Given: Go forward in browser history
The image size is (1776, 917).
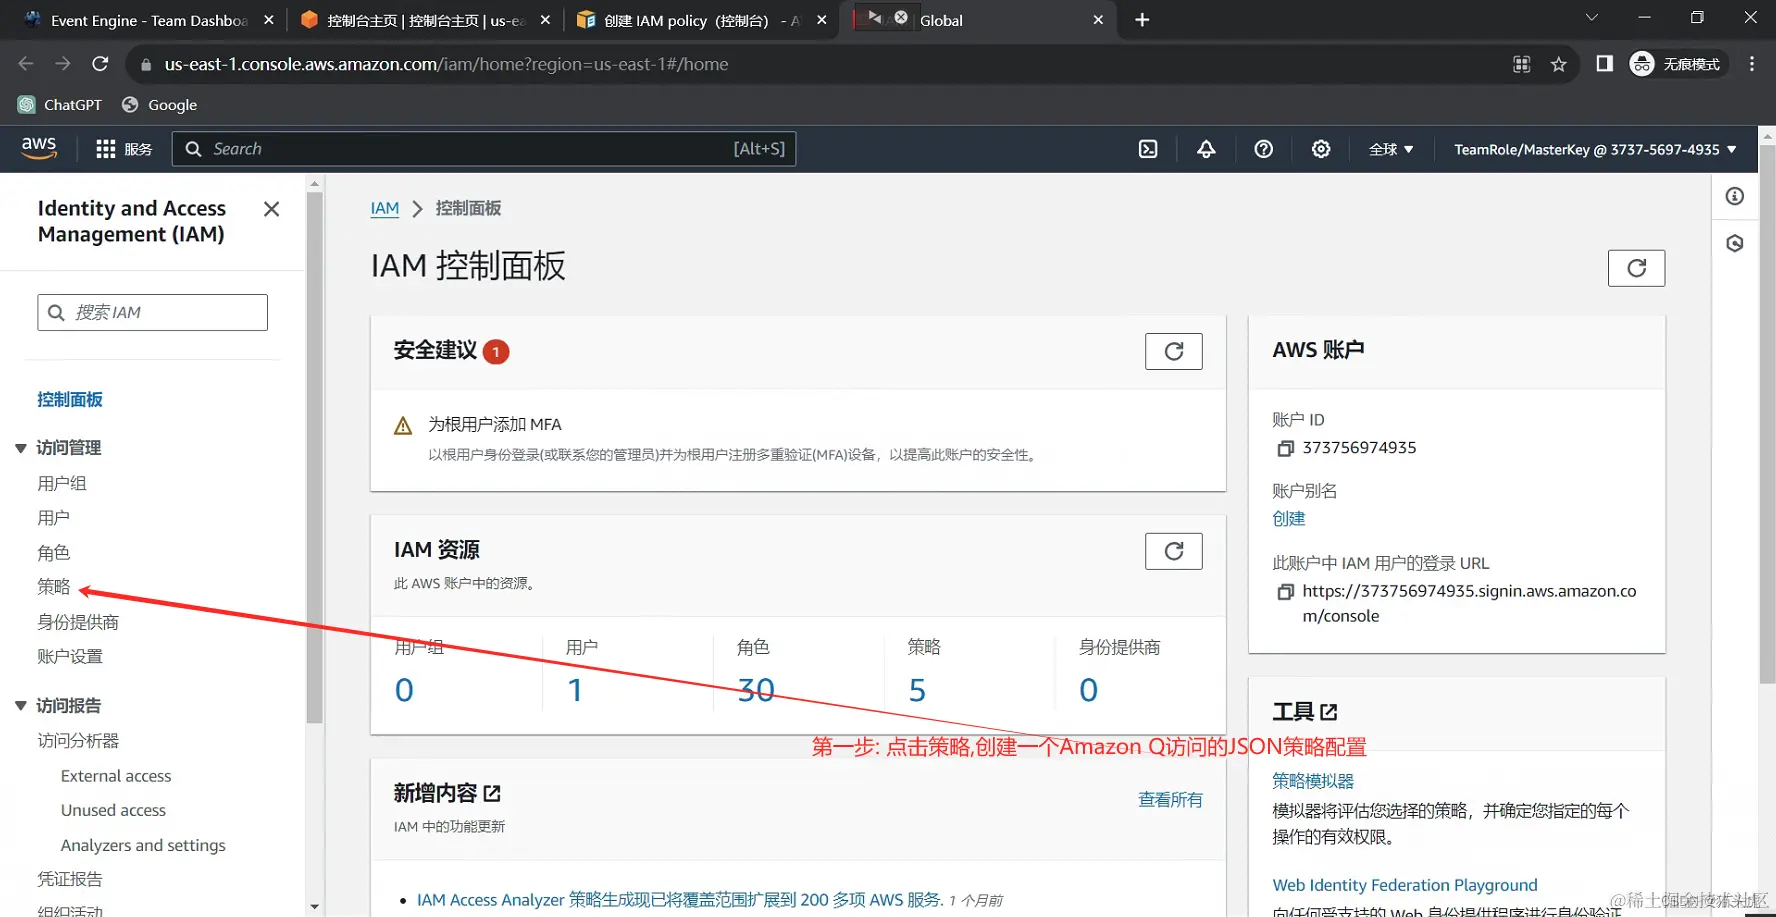Looking at the screenshot, I should pos(63,64).
